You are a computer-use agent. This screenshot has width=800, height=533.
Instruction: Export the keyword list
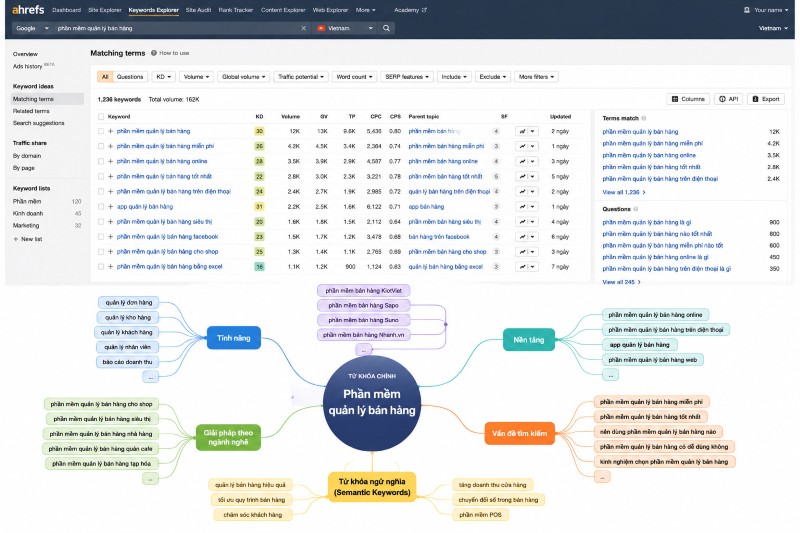point(765,99)
